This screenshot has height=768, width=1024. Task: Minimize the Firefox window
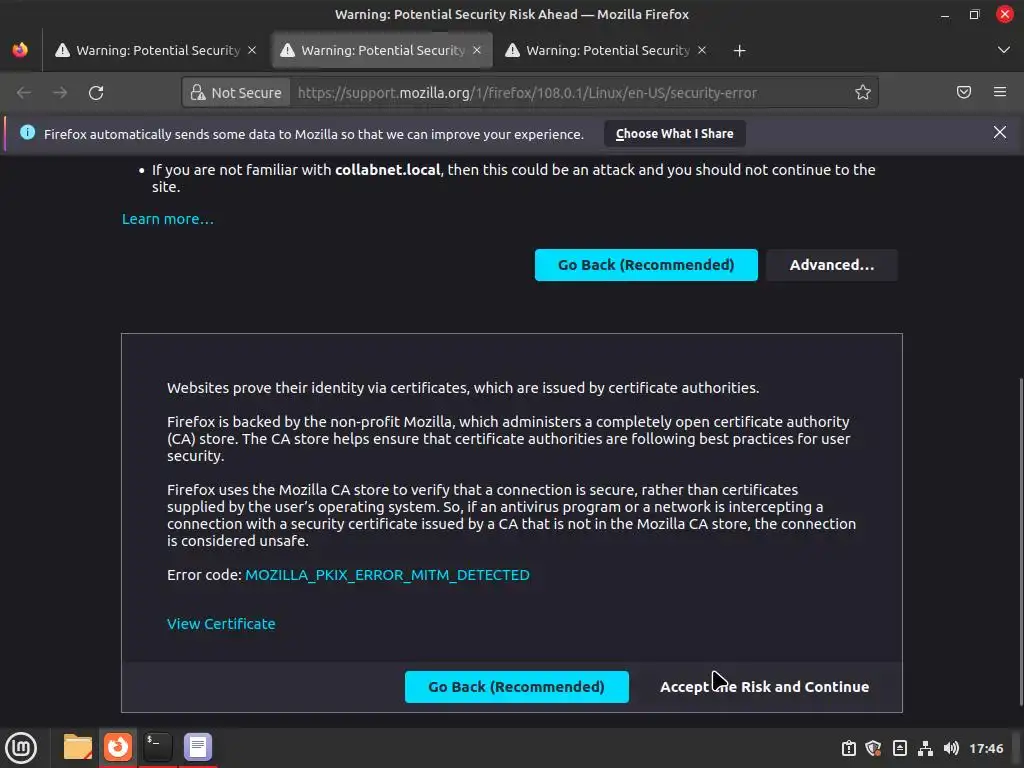click(x=945, y=14)
